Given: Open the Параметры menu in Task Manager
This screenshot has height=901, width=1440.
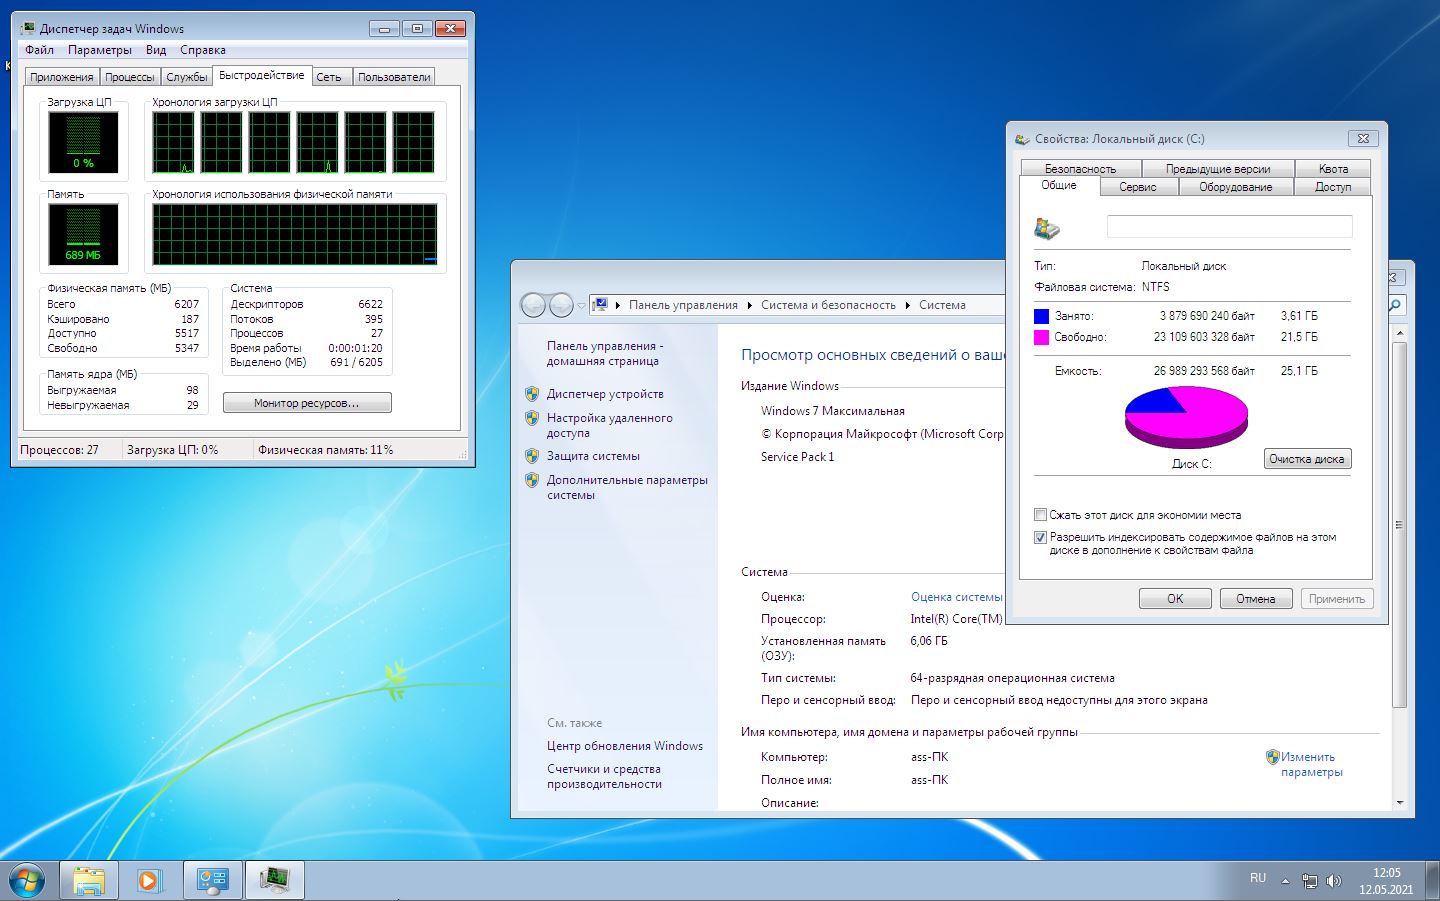Looking at the screenshot, I should click(99, 50).
